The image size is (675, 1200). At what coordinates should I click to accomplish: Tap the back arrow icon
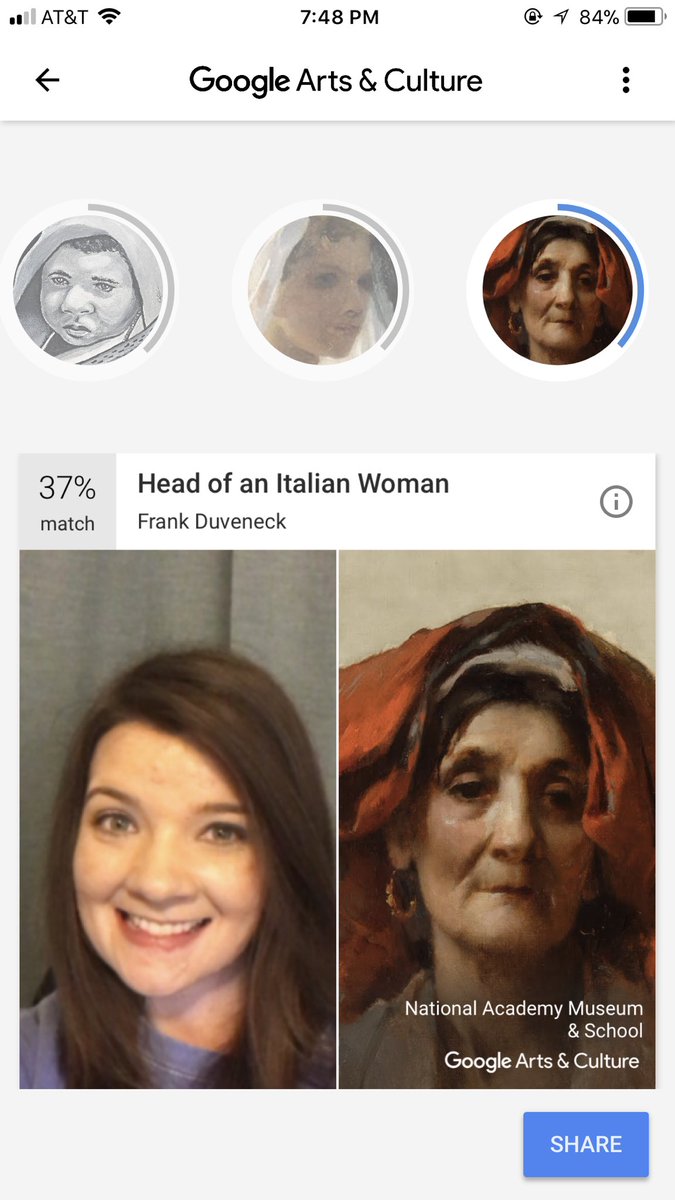click(47, 81)
